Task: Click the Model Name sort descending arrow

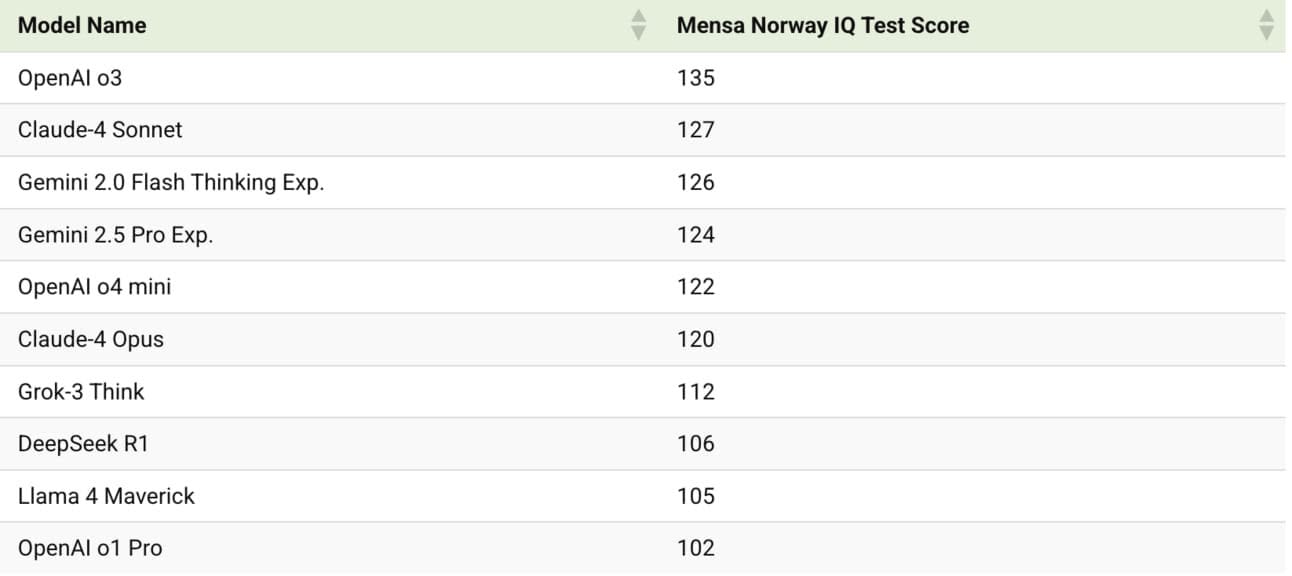Action: tap(639, 33)
